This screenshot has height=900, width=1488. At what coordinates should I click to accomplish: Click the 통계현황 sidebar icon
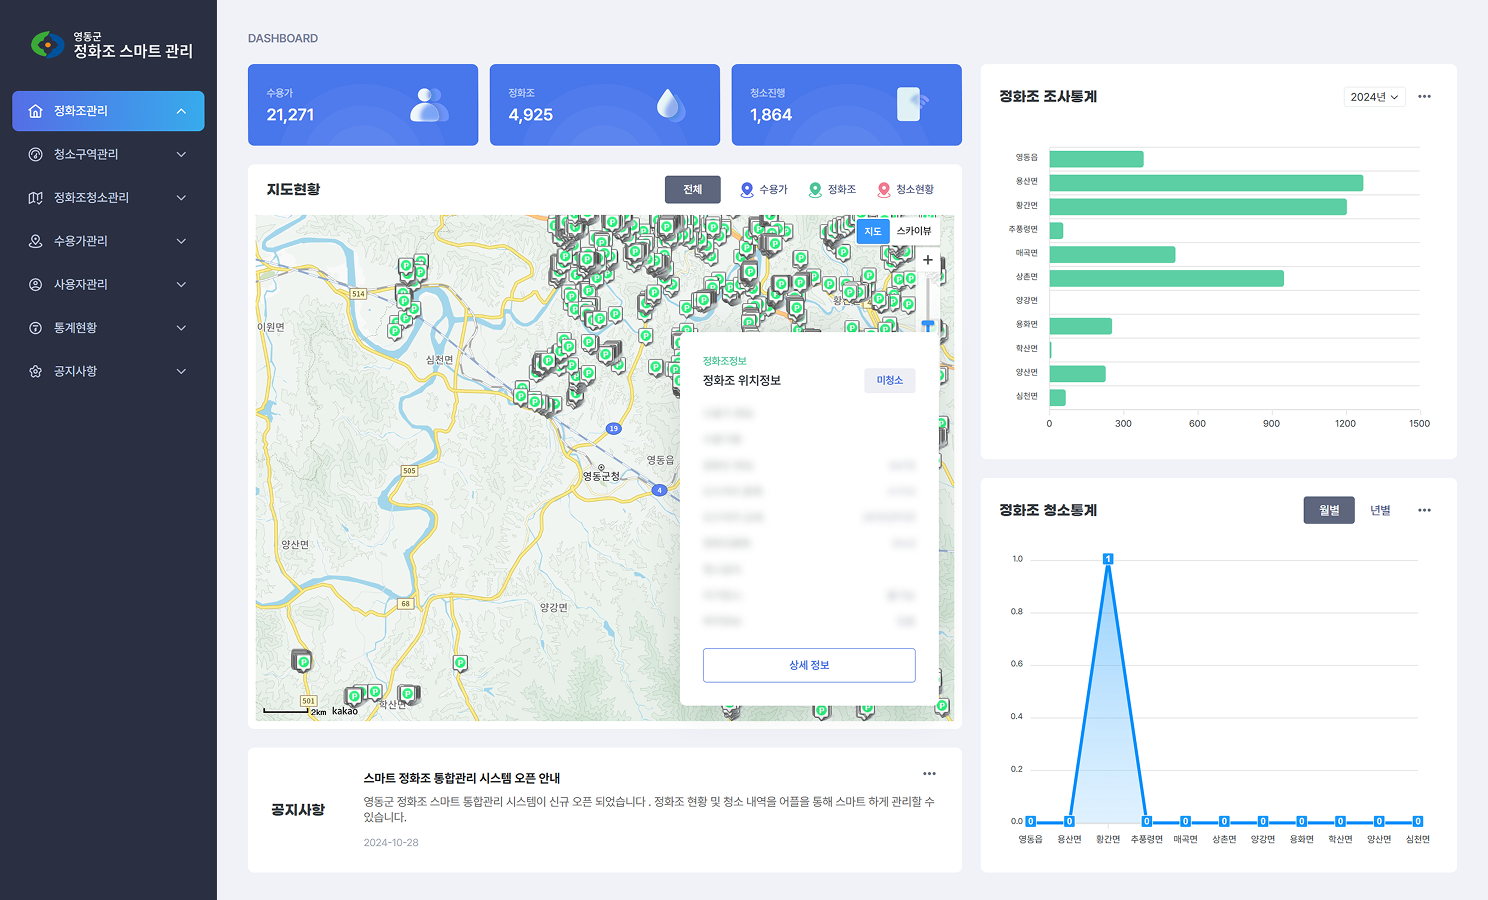point(36,328)
